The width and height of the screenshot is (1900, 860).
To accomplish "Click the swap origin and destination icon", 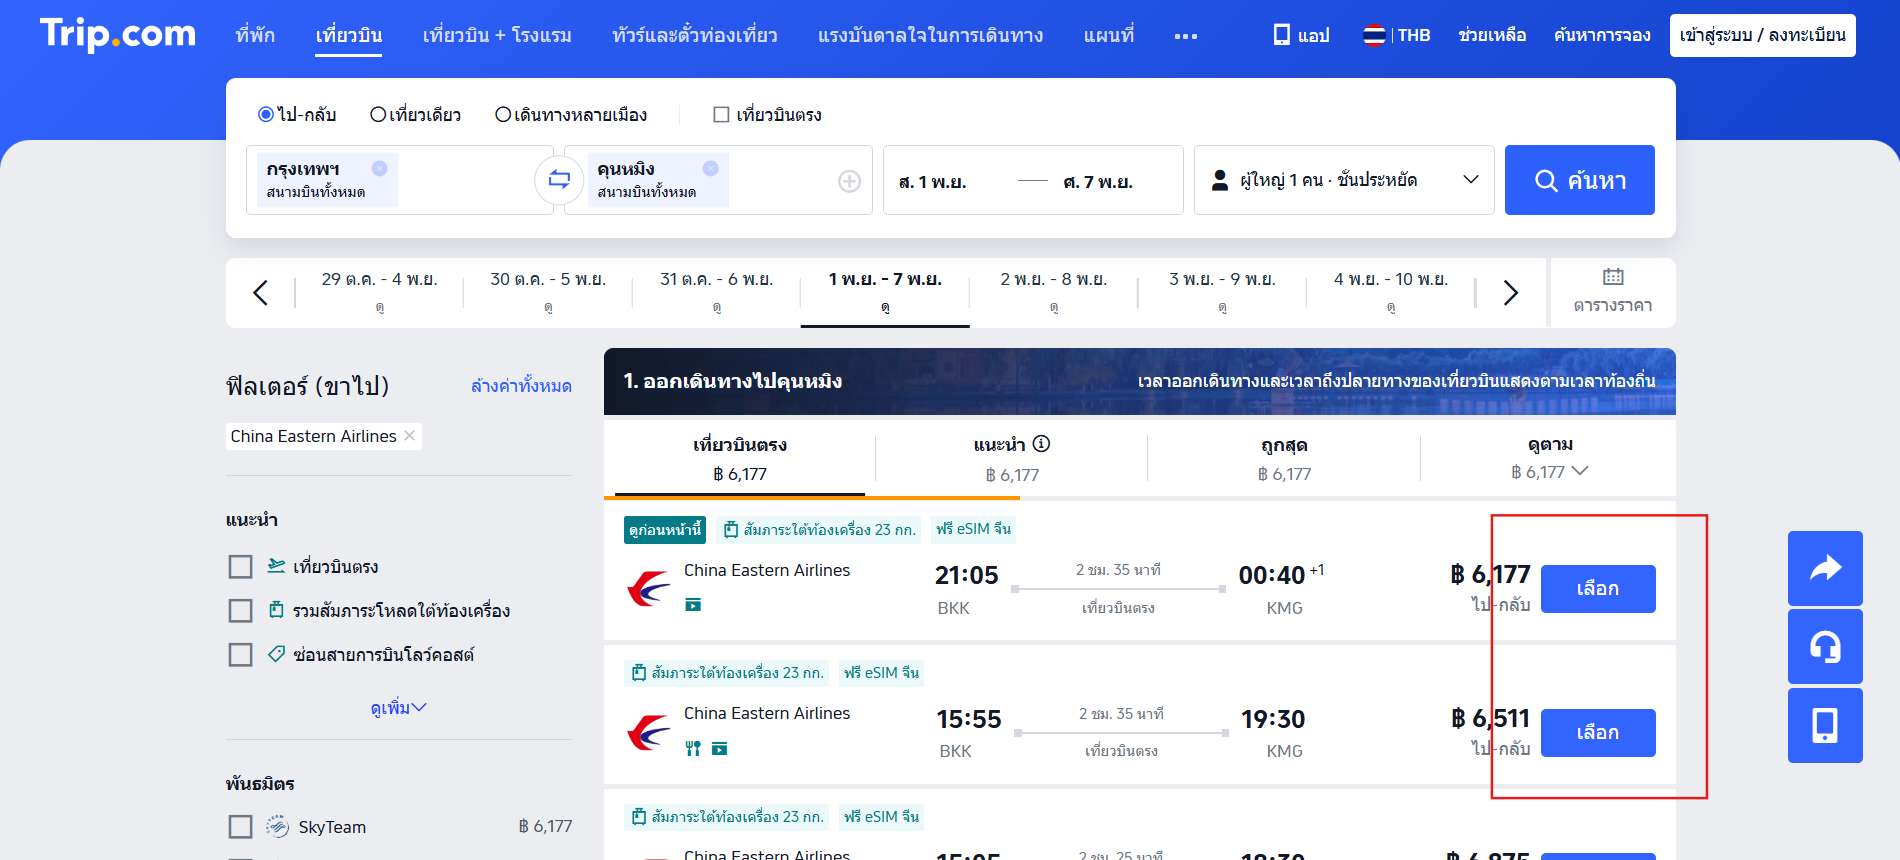I will 559,180.
